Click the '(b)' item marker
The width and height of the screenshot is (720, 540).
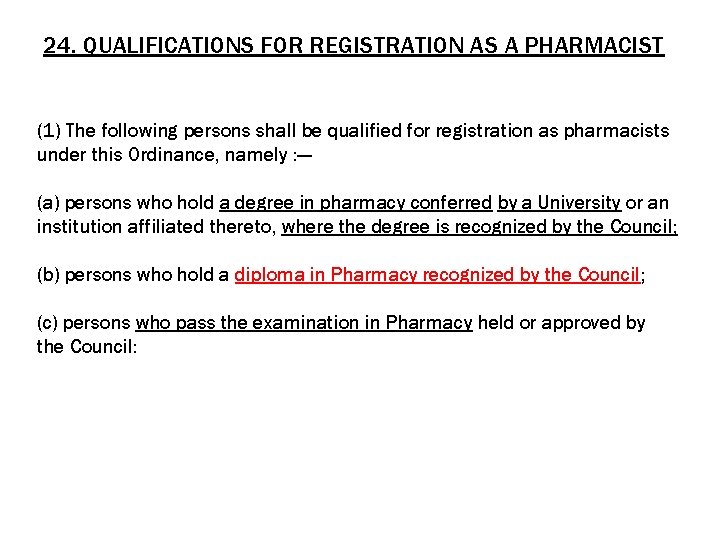pos(48,275)
